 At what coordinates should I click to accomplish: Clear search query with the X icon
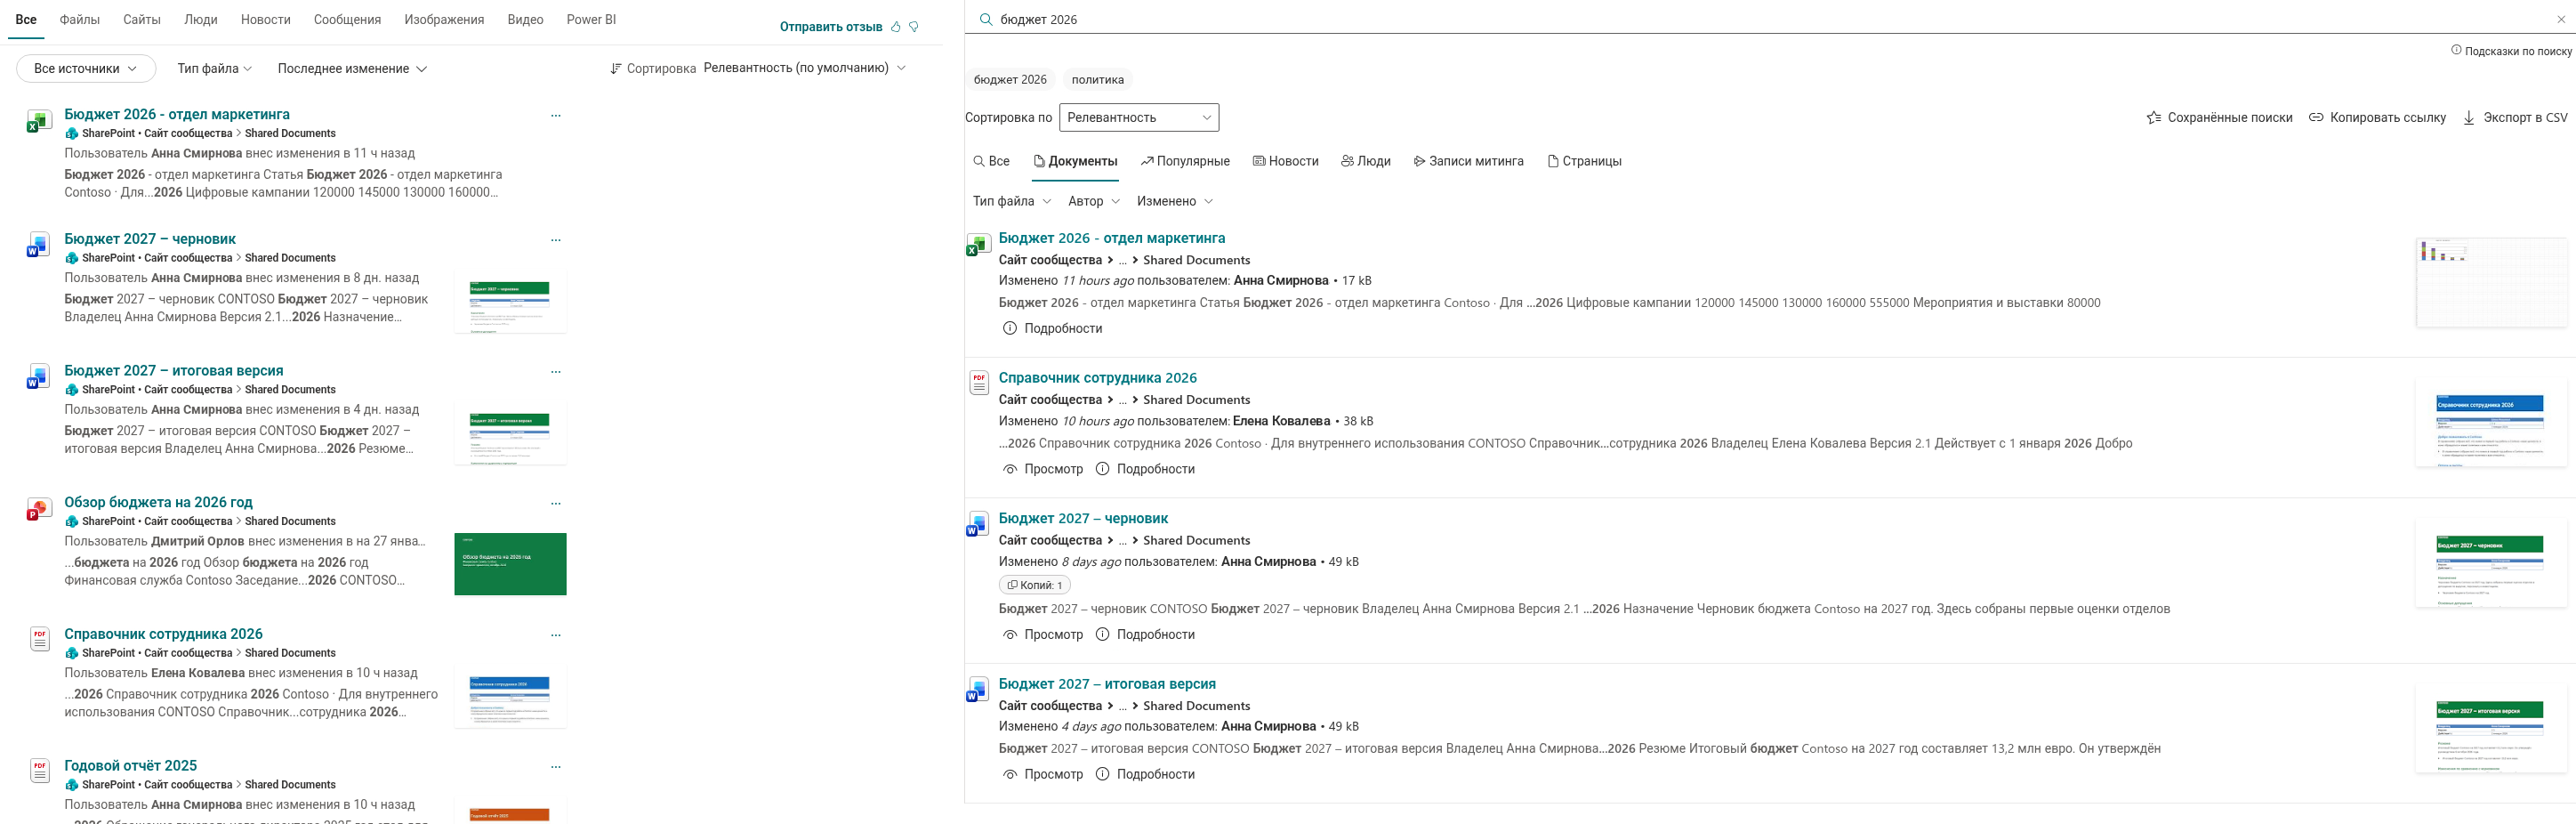tap(2561, 19)
